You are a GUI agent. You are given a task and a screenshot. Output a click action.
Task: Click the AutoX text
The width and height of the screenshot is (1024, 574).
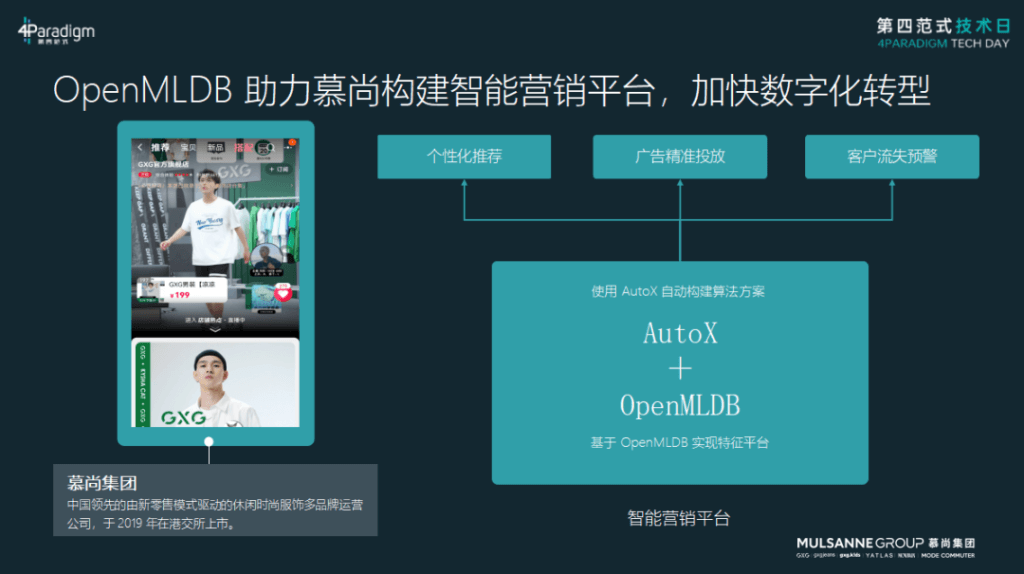pos(680,334)
